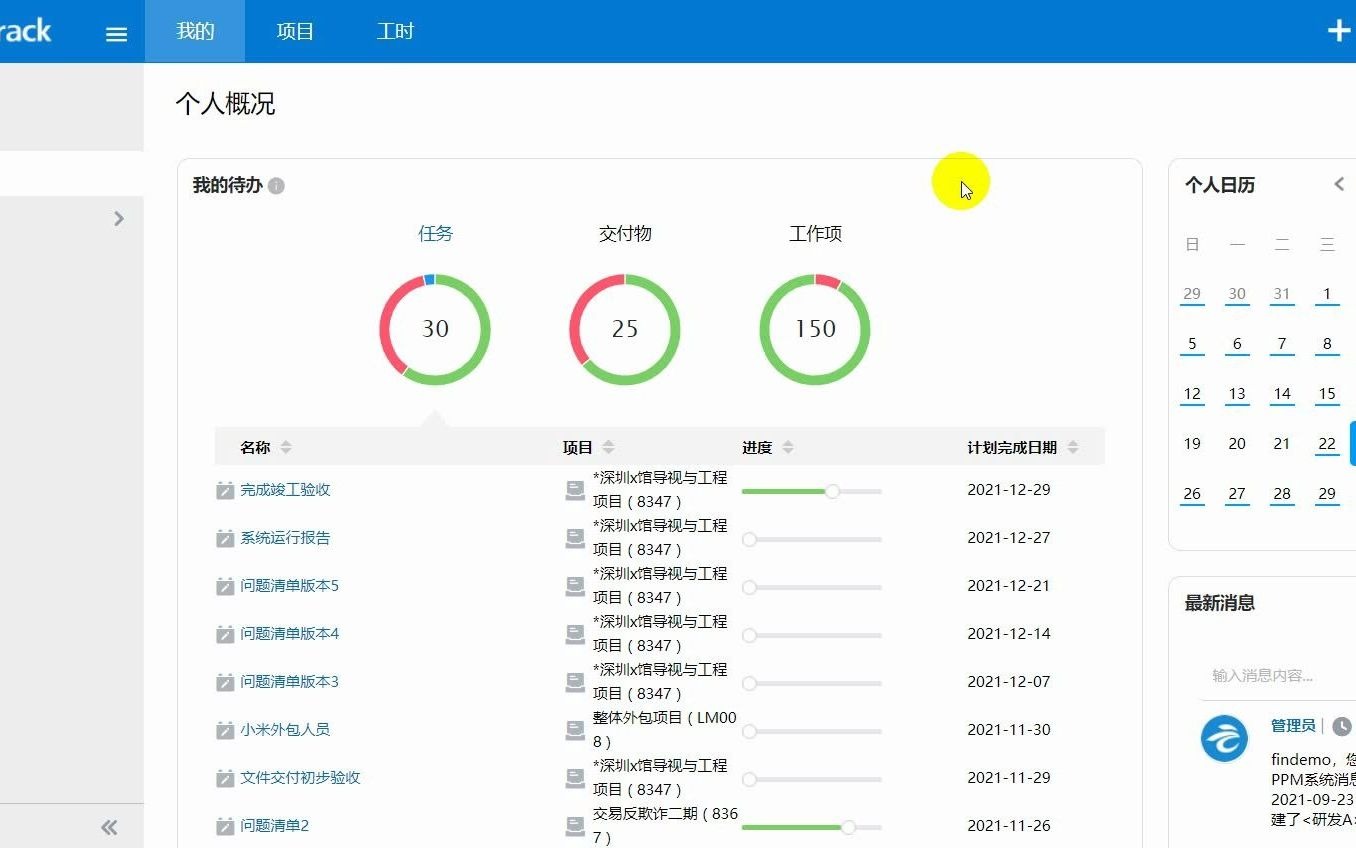Click date 2021-11-30 cell
Viewport: 1356px width, 848px height.
[x=1009, y=730]
